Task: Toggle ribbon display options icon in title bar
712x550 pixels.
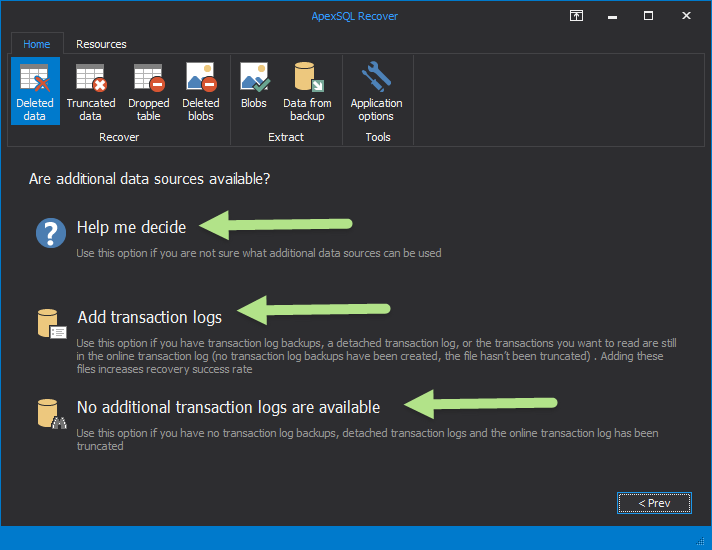Action: (x=576, y=16)
